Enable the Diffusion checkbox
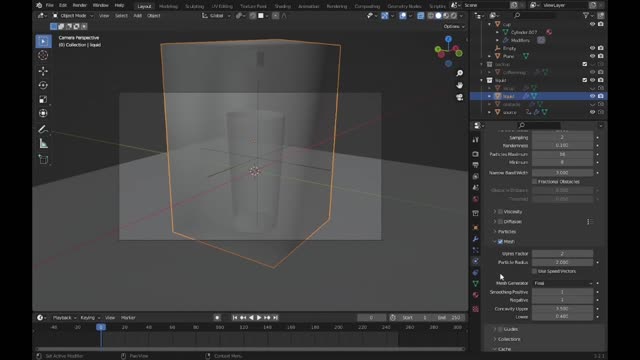 click(500, 222)
